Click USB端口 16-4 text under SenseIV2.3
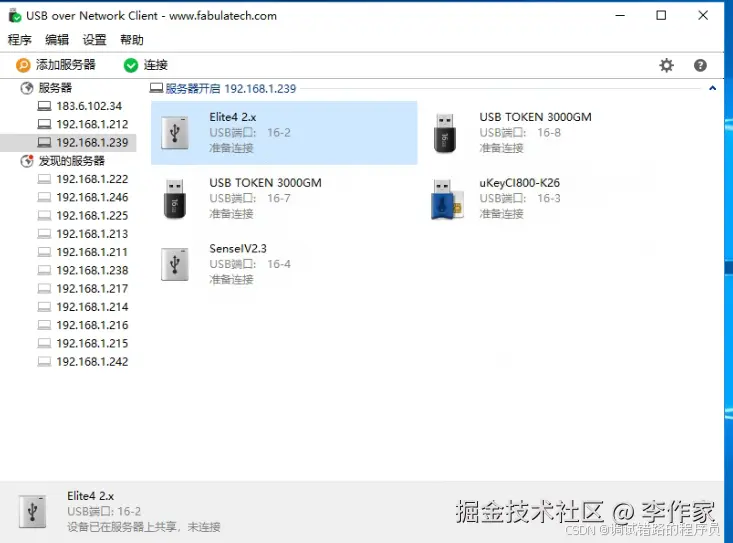Image resolution: width=733 pixels, height=543 pixels. 250,264
